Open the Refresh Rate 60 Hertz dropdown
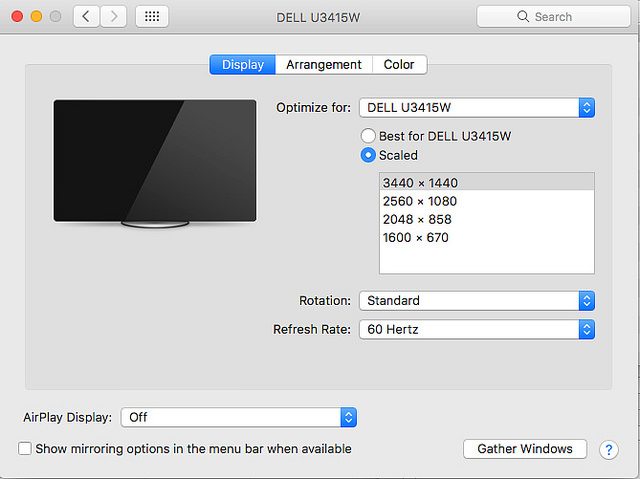 coord(477,329)
